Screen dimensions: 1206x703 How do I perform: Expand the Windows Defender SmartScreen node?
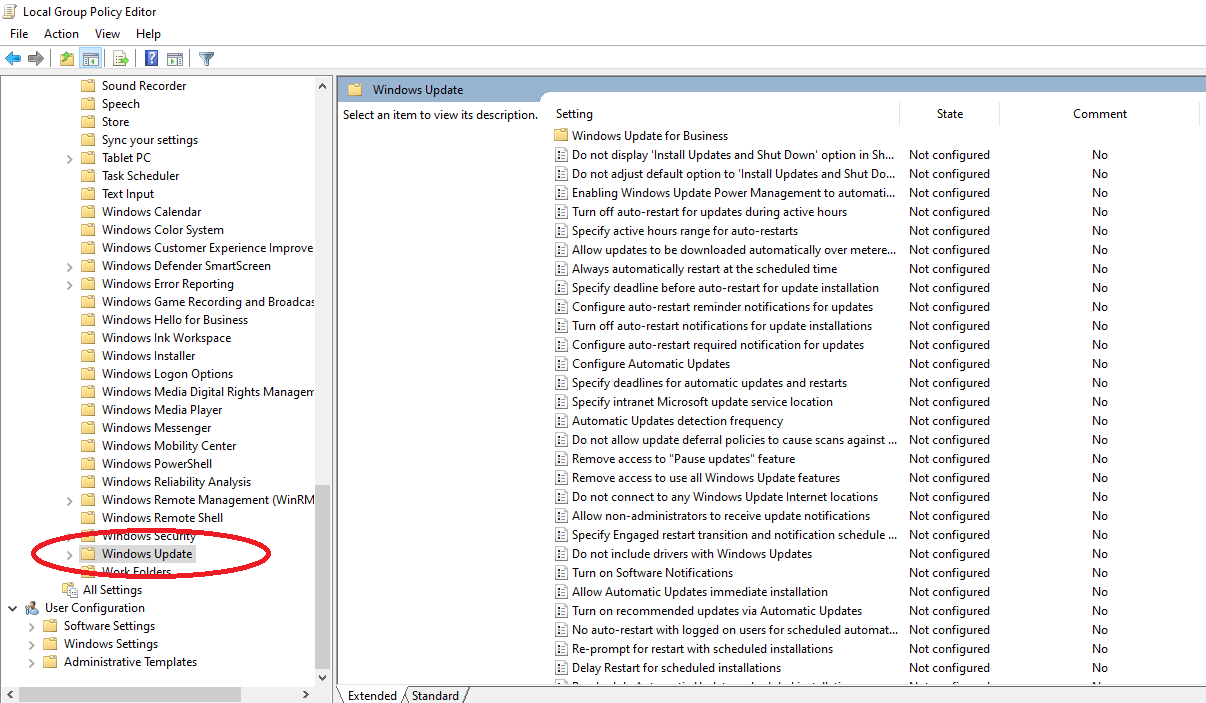coord(69,266)
